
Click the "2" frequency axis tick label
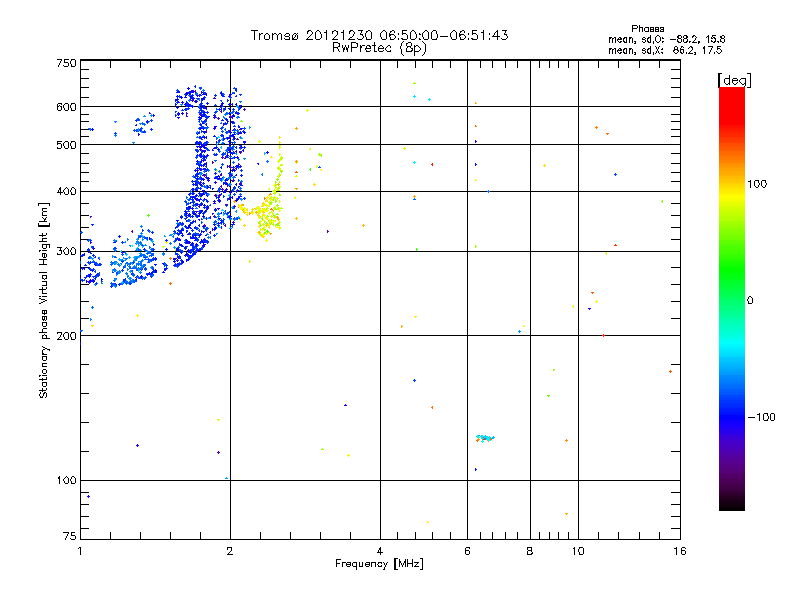coord(230,551)
